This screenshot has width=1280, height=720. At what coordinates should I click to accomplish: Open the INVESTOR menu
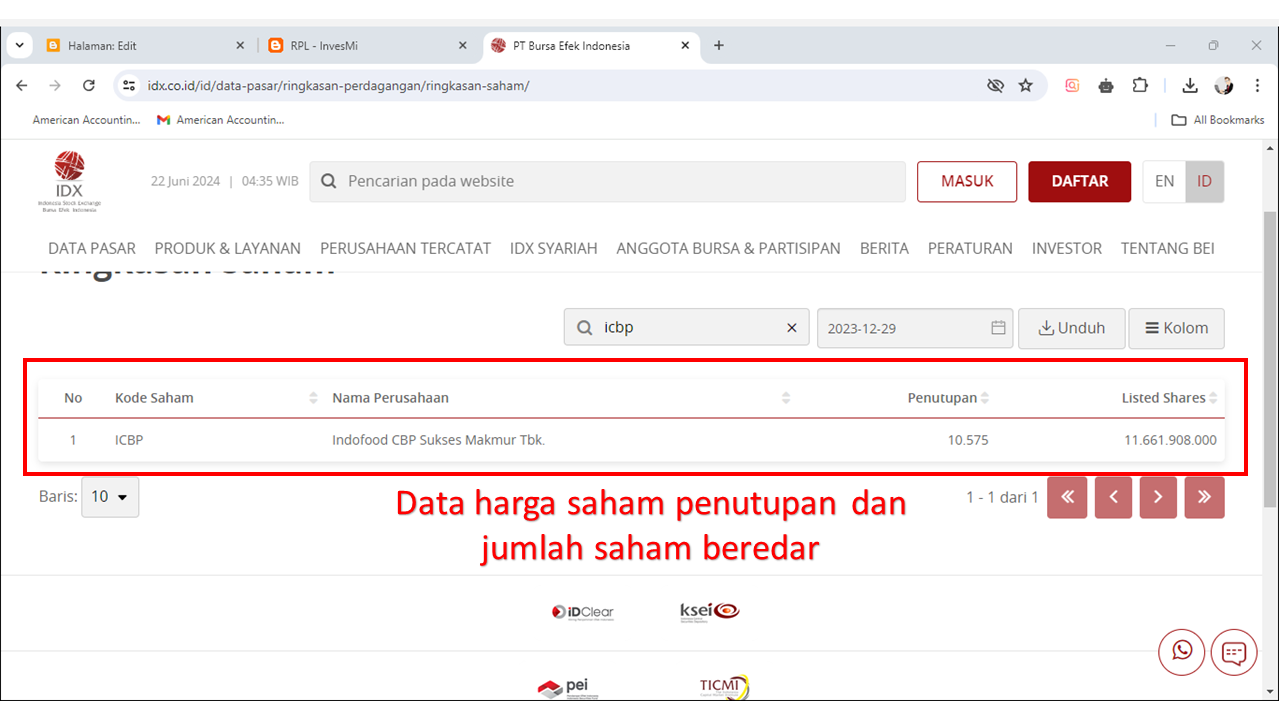click(x=1067, y=248)
